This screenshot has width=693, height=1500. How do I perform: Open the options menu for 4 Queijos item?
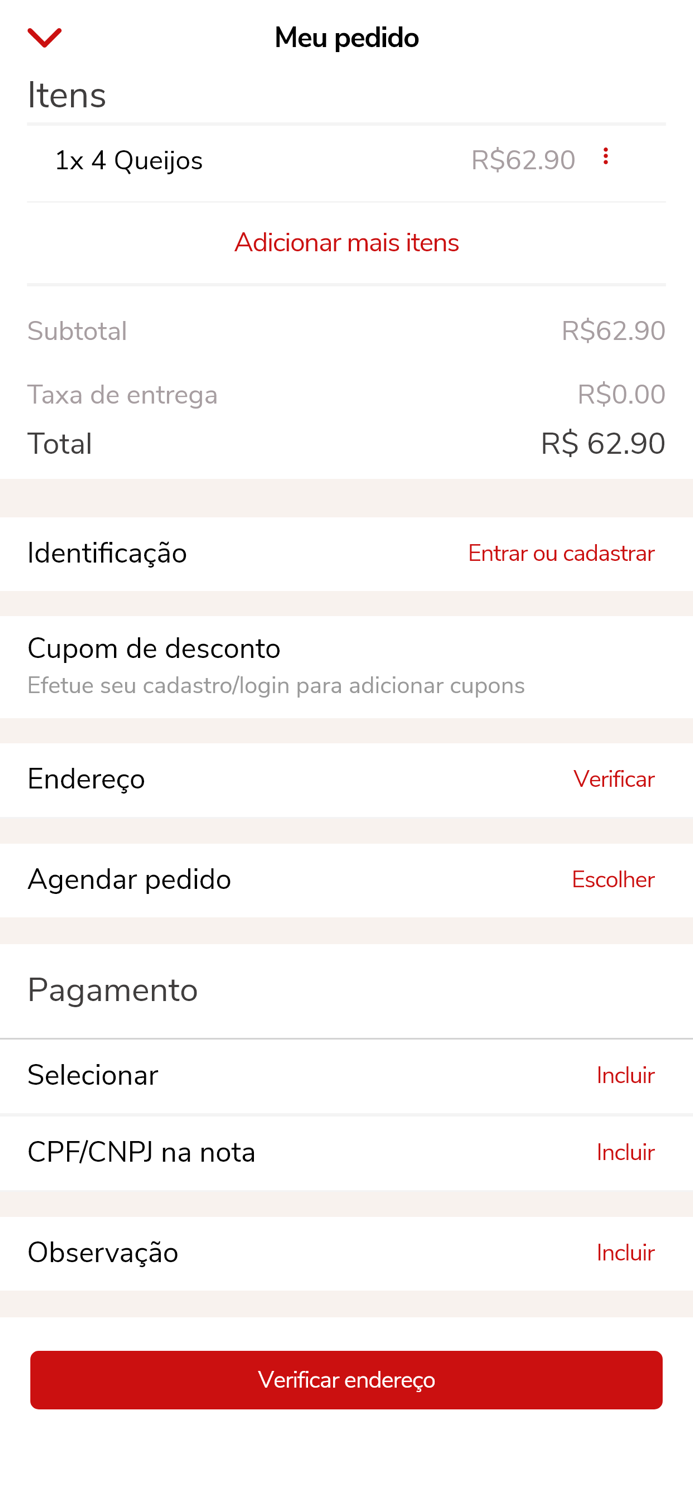[606, 157]
